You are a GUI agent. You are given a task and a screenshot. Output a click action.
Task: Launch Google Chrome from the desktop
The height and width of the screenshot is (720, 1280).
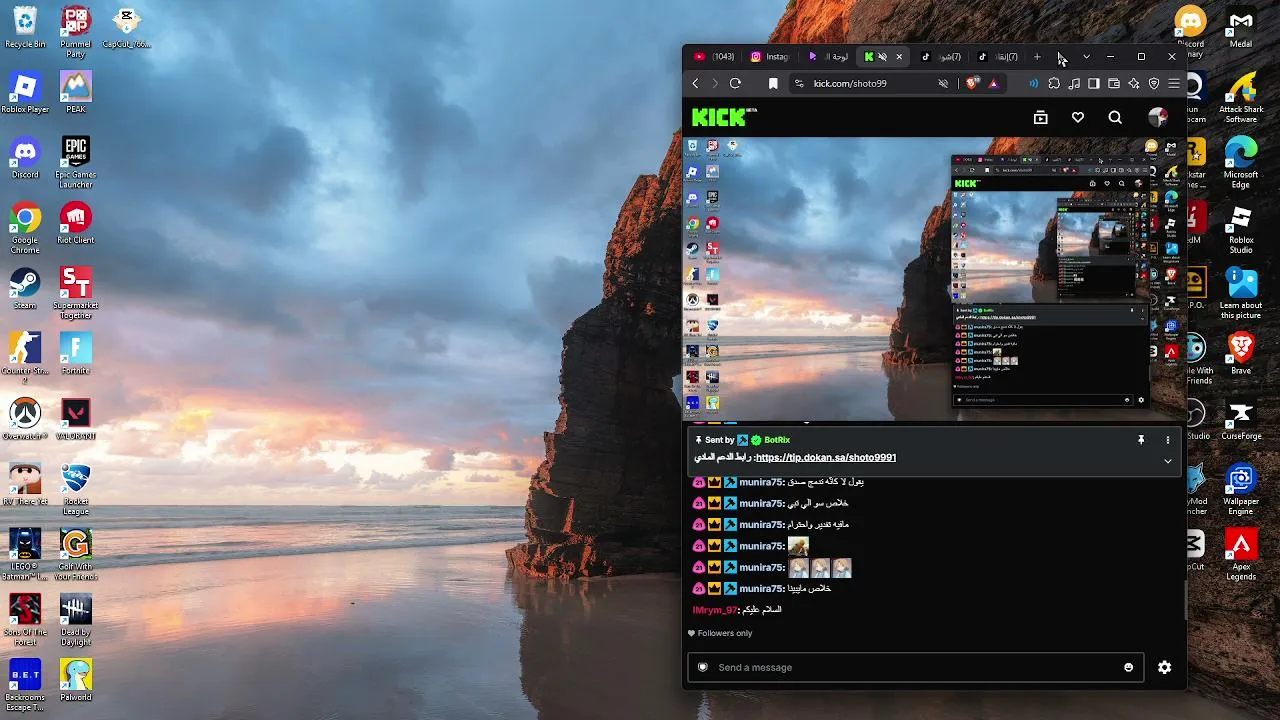click(25, 228)
